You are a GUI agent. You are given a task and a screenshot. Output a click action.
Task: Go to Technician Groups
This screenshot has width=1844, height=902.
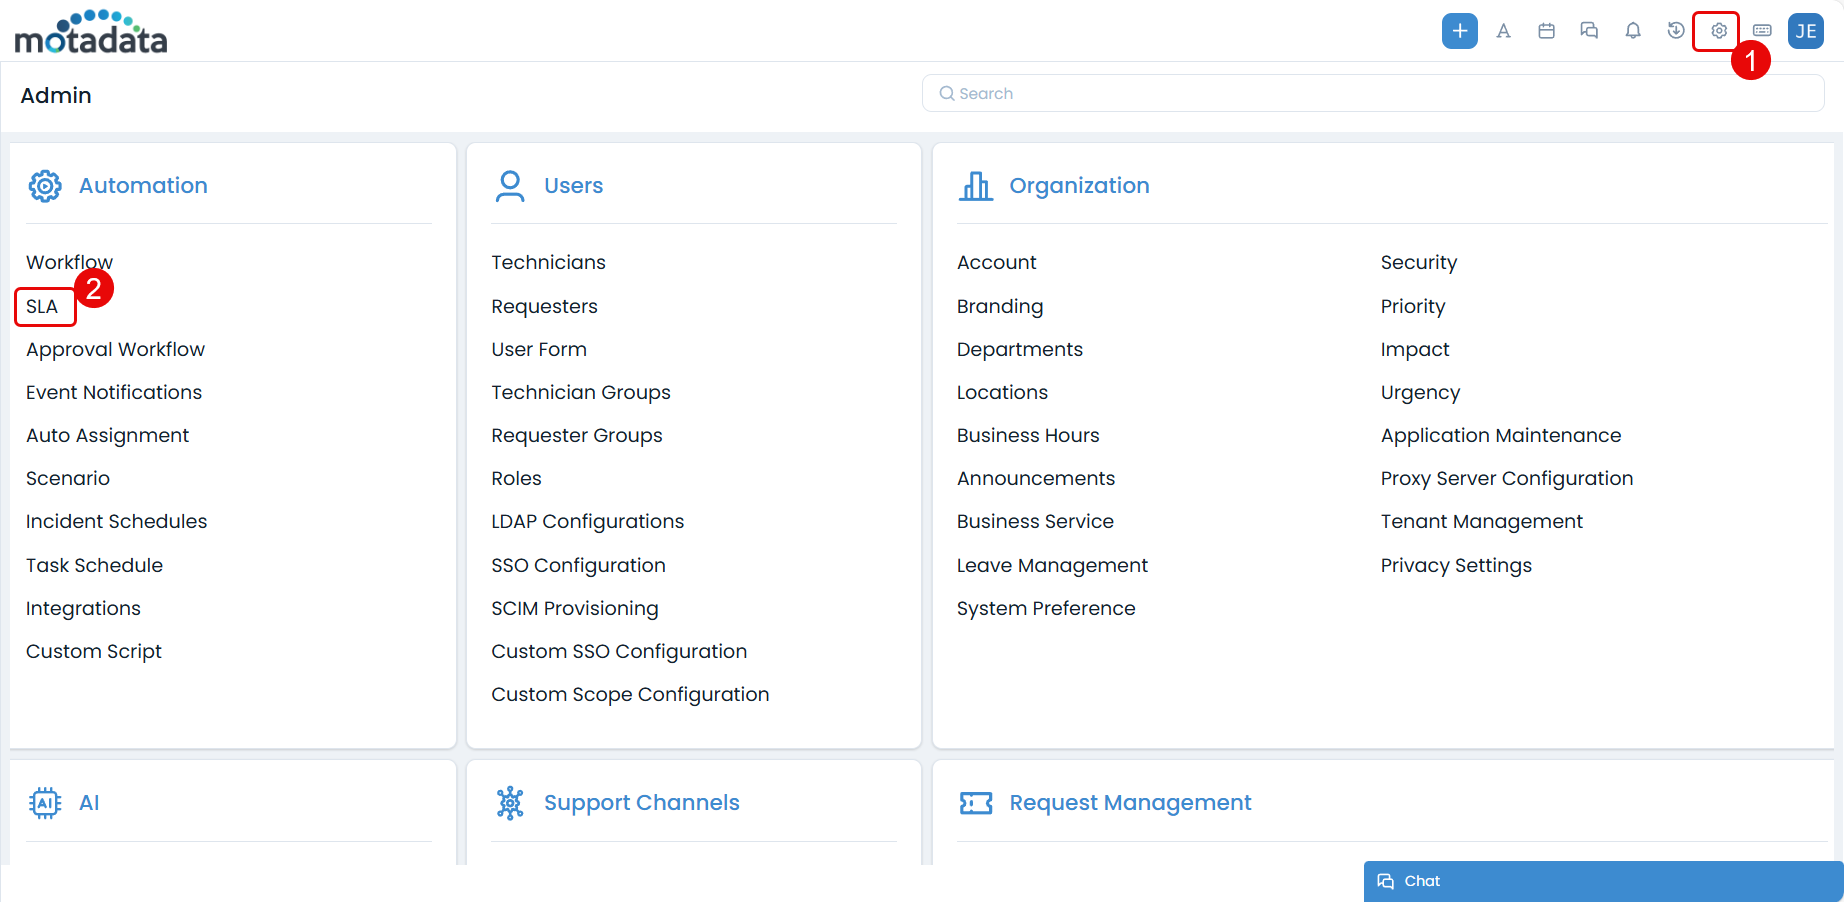pyautogui.click(x=580, y=392)
